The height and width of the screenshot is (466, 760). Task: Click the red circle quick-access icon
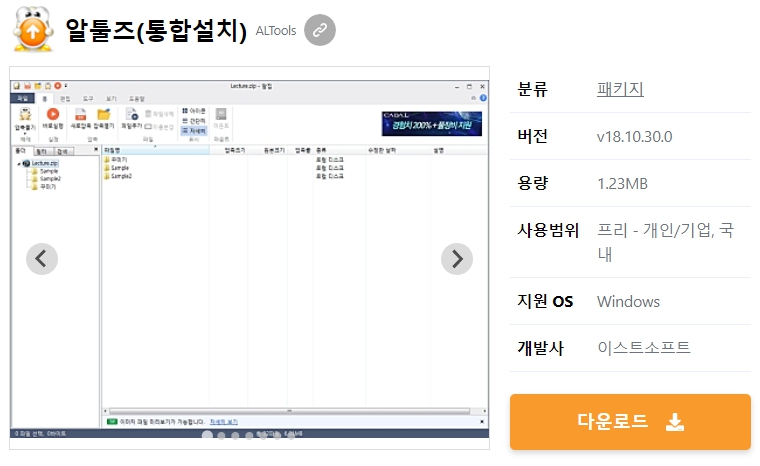click(58, 86)
